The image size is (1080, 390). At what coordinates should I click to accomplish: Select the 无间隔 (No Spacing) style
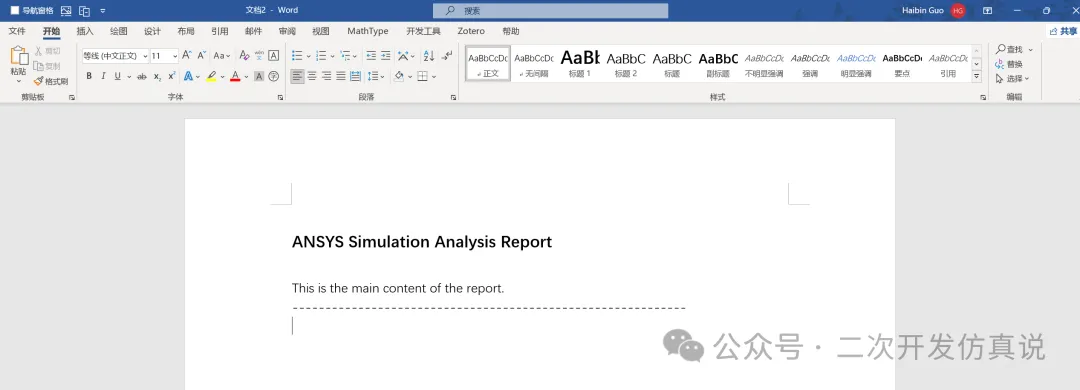(x=534, y=63)
